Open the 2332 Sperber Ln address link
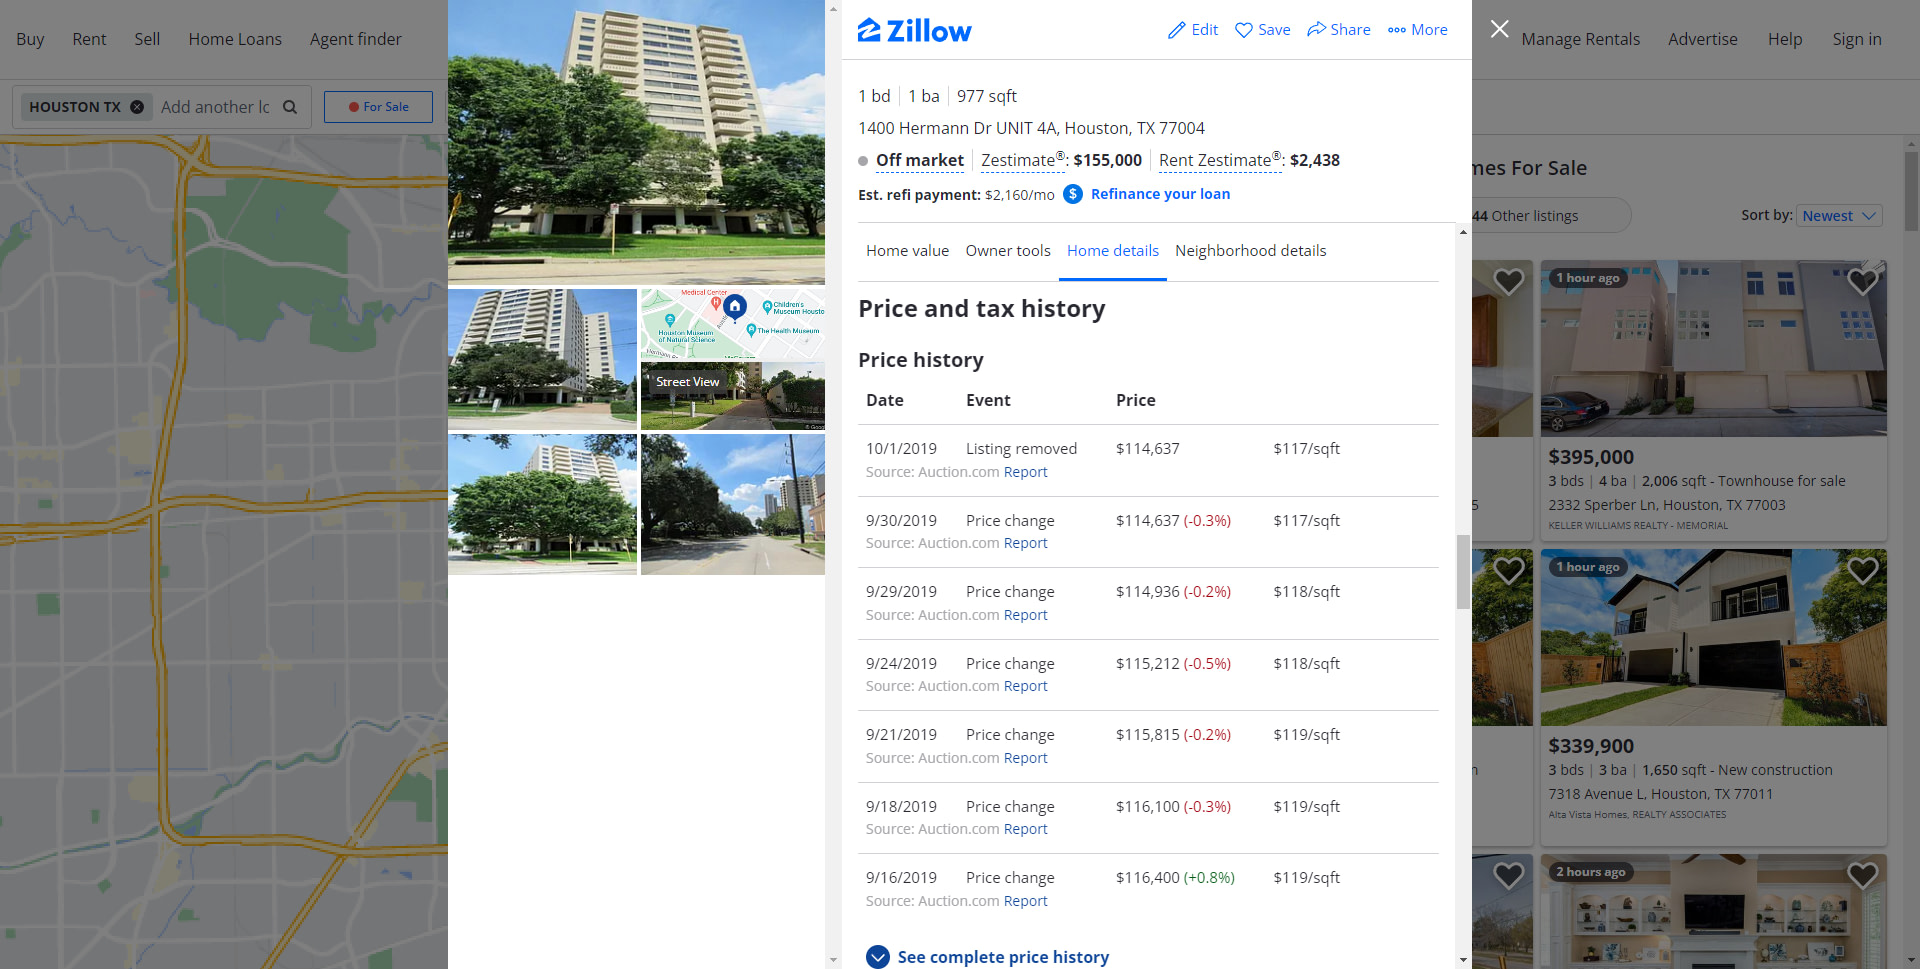The image size is (1920, 969). [1666, 505]
